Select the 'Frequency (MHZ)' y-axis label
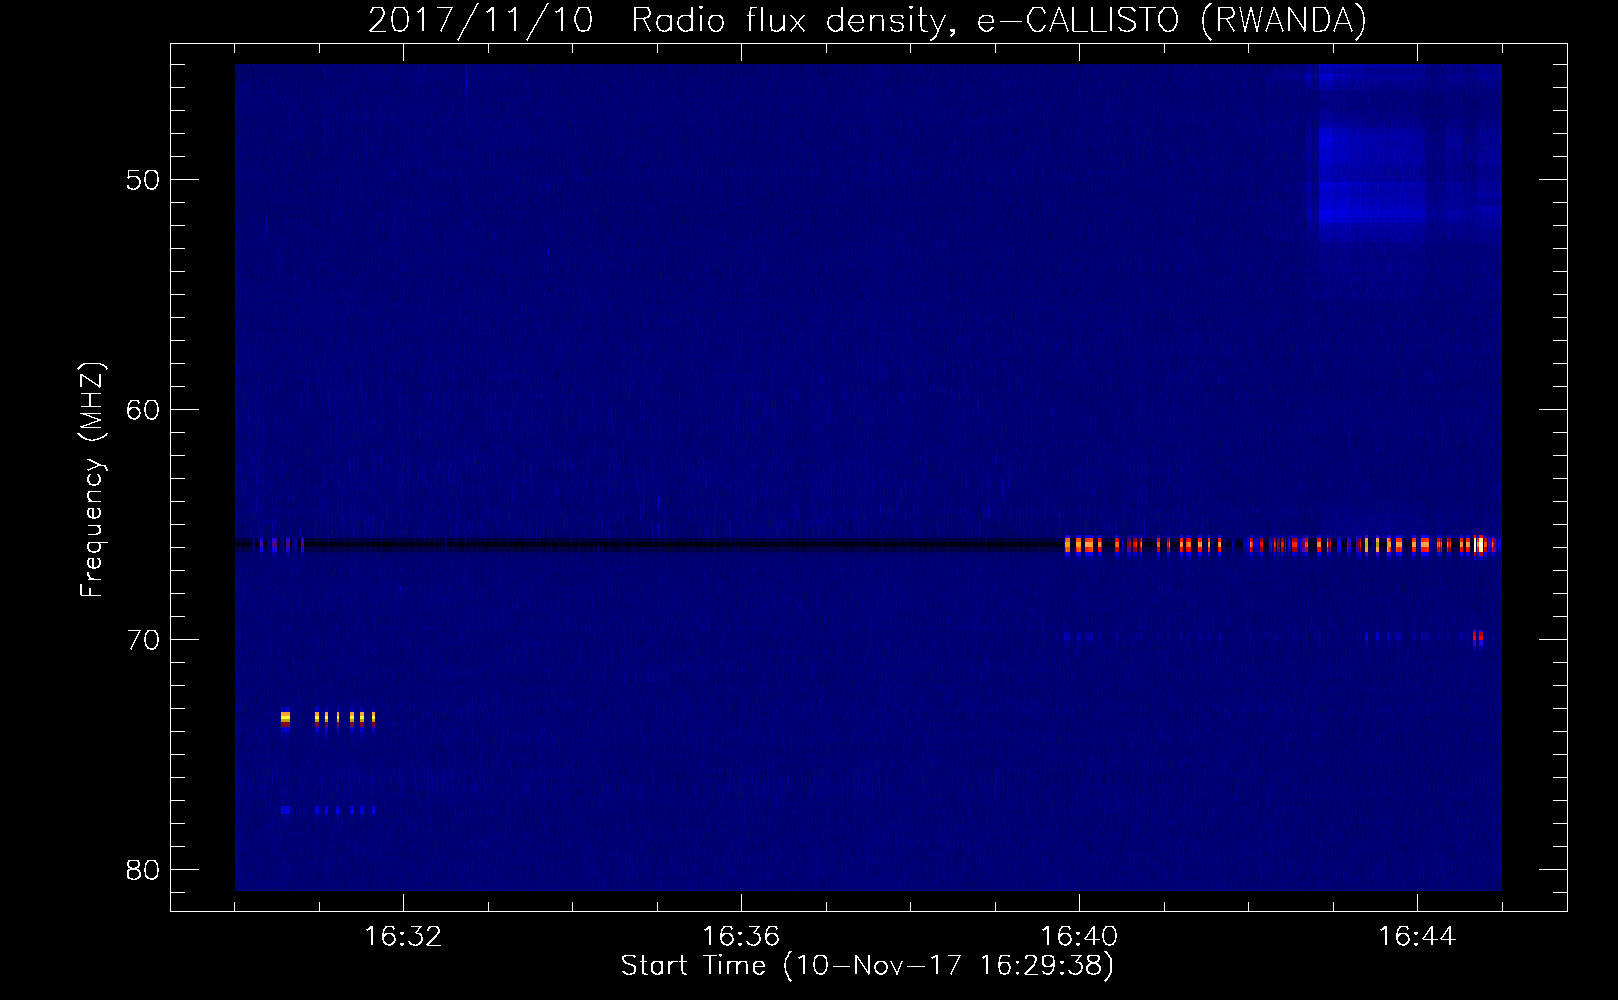The width and height of the screenshot is (1618, 1000). click(x=92, y=480)
